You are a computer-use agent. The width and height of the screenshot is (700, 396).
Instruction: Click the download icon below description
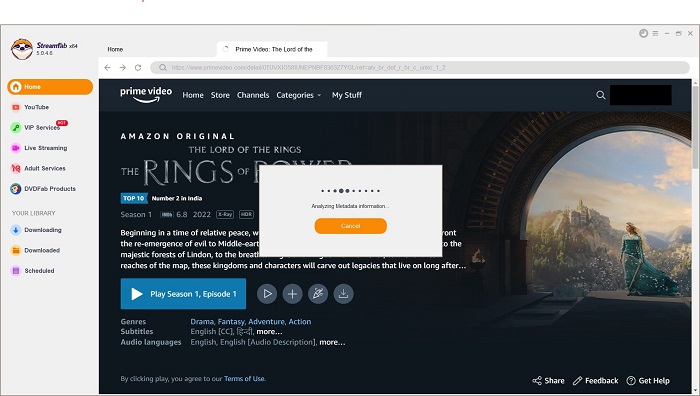[x=343, y=294]
